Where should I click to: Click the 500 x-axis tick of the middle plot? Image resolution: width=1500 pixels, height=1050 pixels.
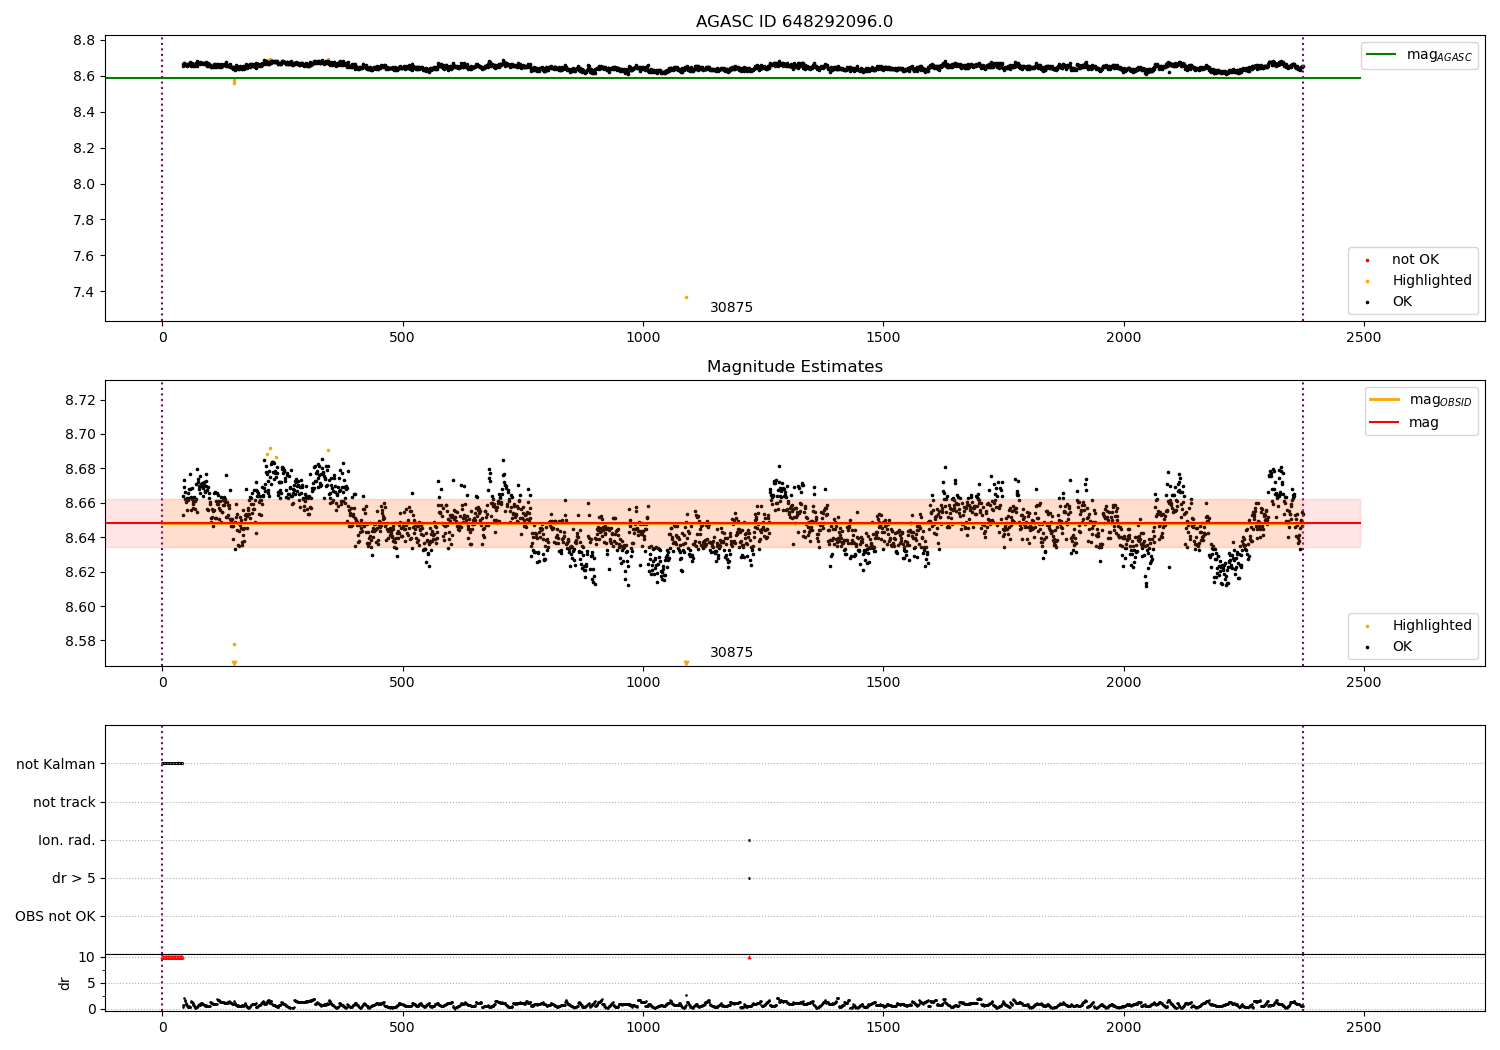[x=402, y=683]
